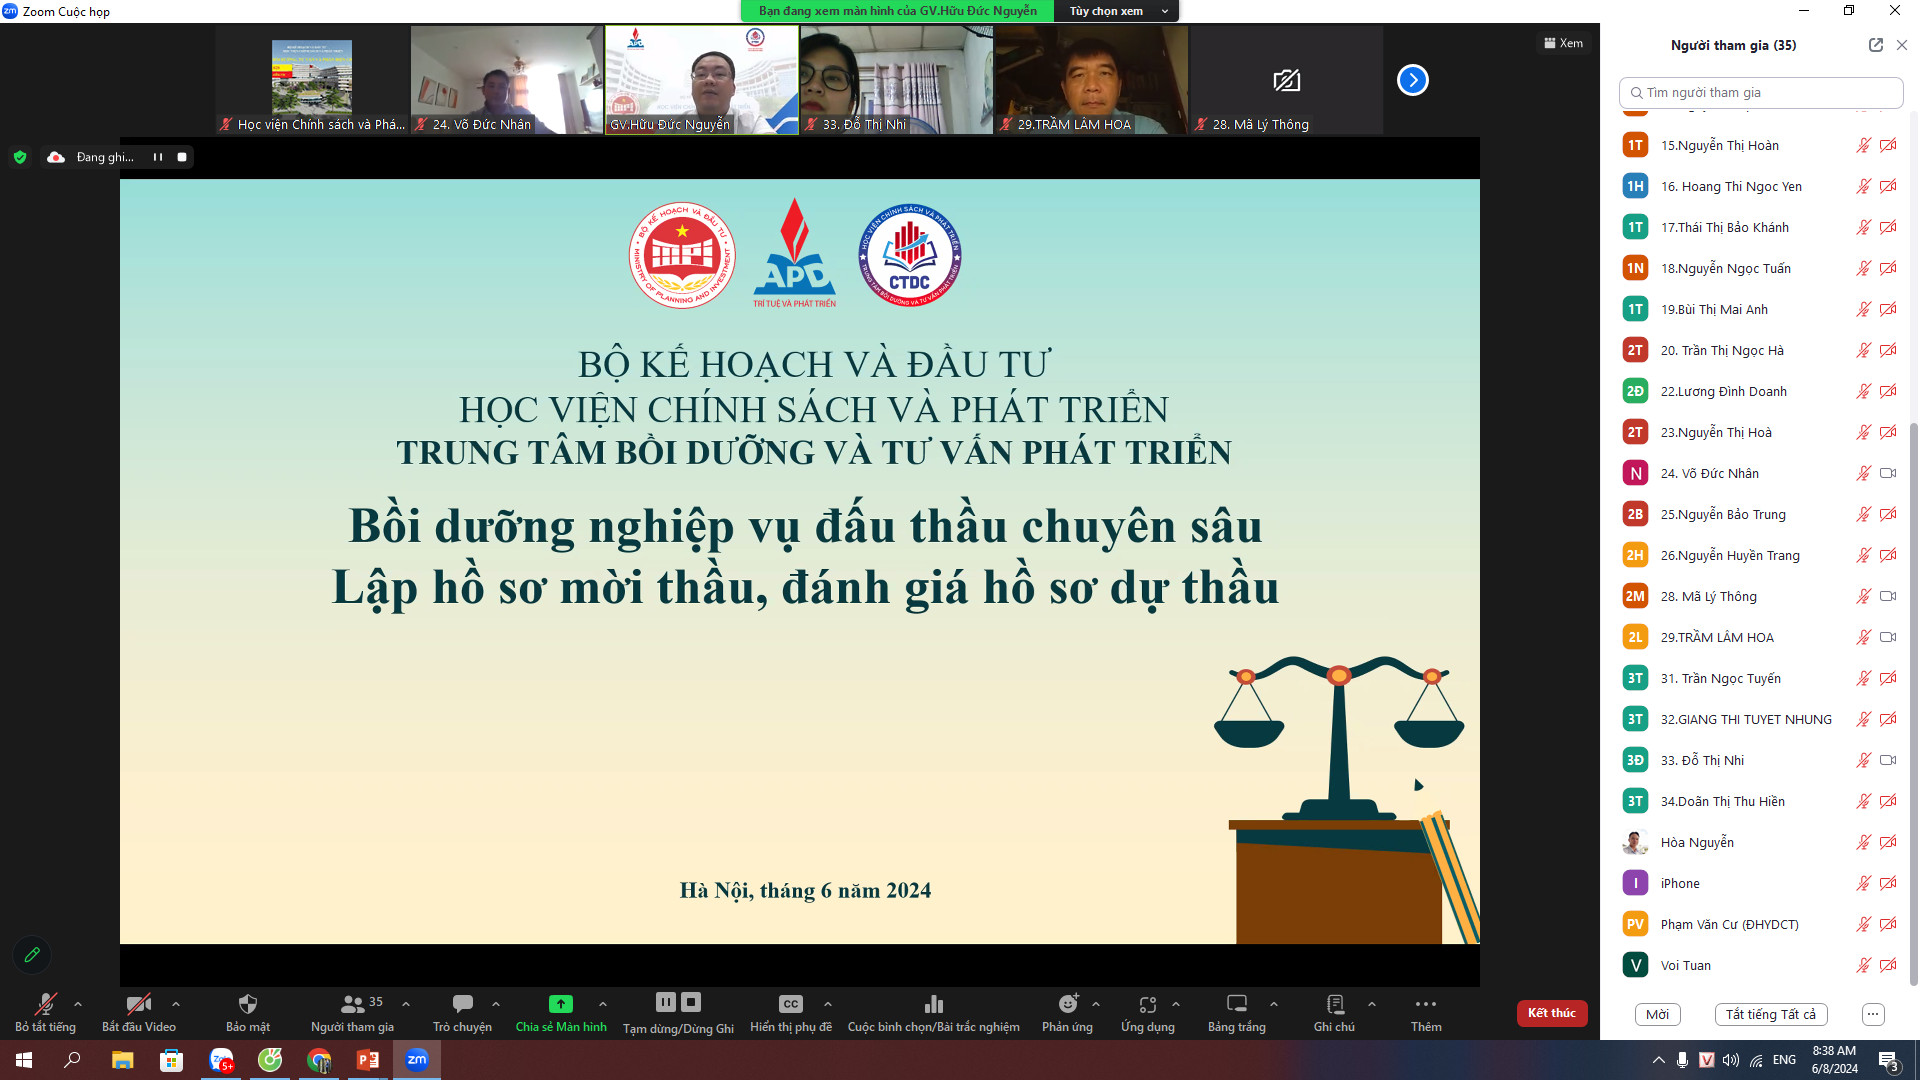This screenshot has height=1080, width=1920.
Task: Click the green annotation pencil icon
Action: 32,955
